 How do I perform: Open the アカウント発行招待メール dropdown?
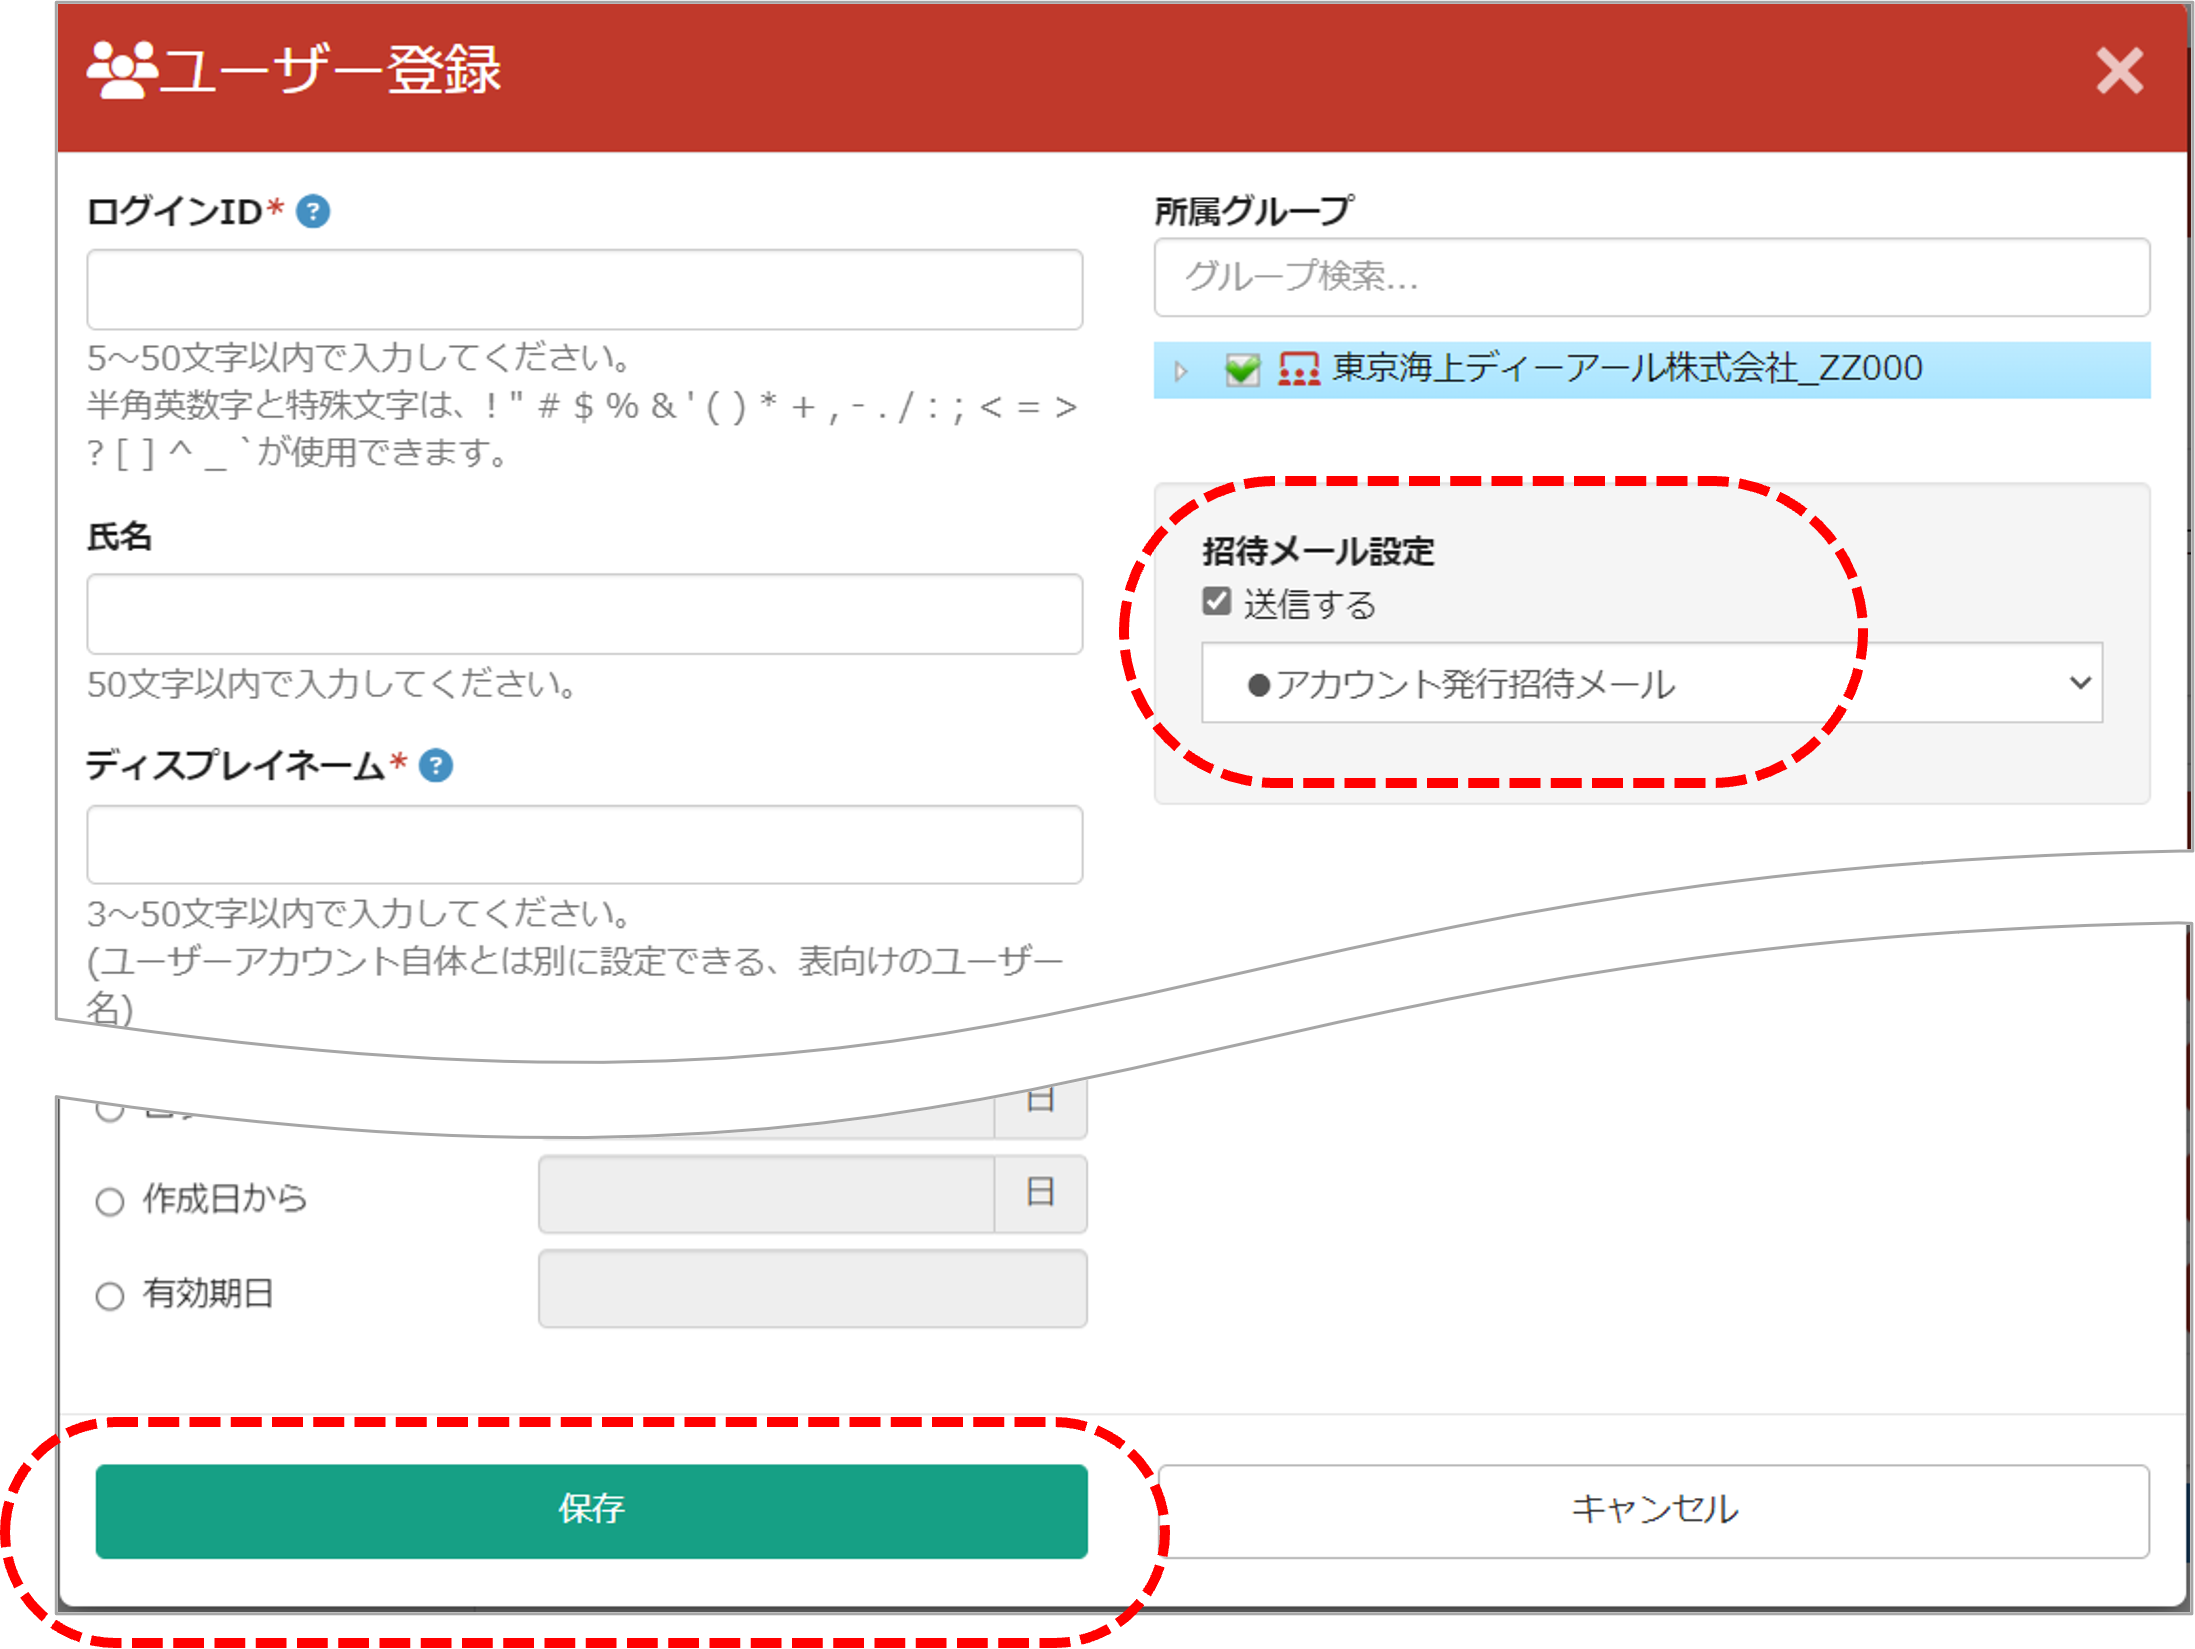(1651, 683)
